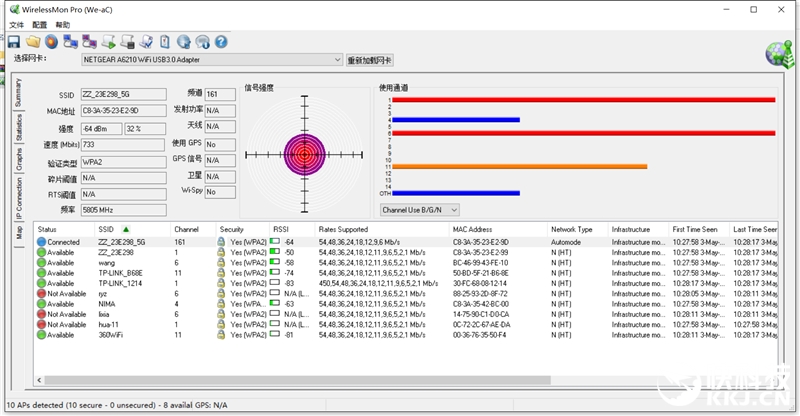
Task: Click the green status icon of NIMA network
Action: (x=41, y=304)
